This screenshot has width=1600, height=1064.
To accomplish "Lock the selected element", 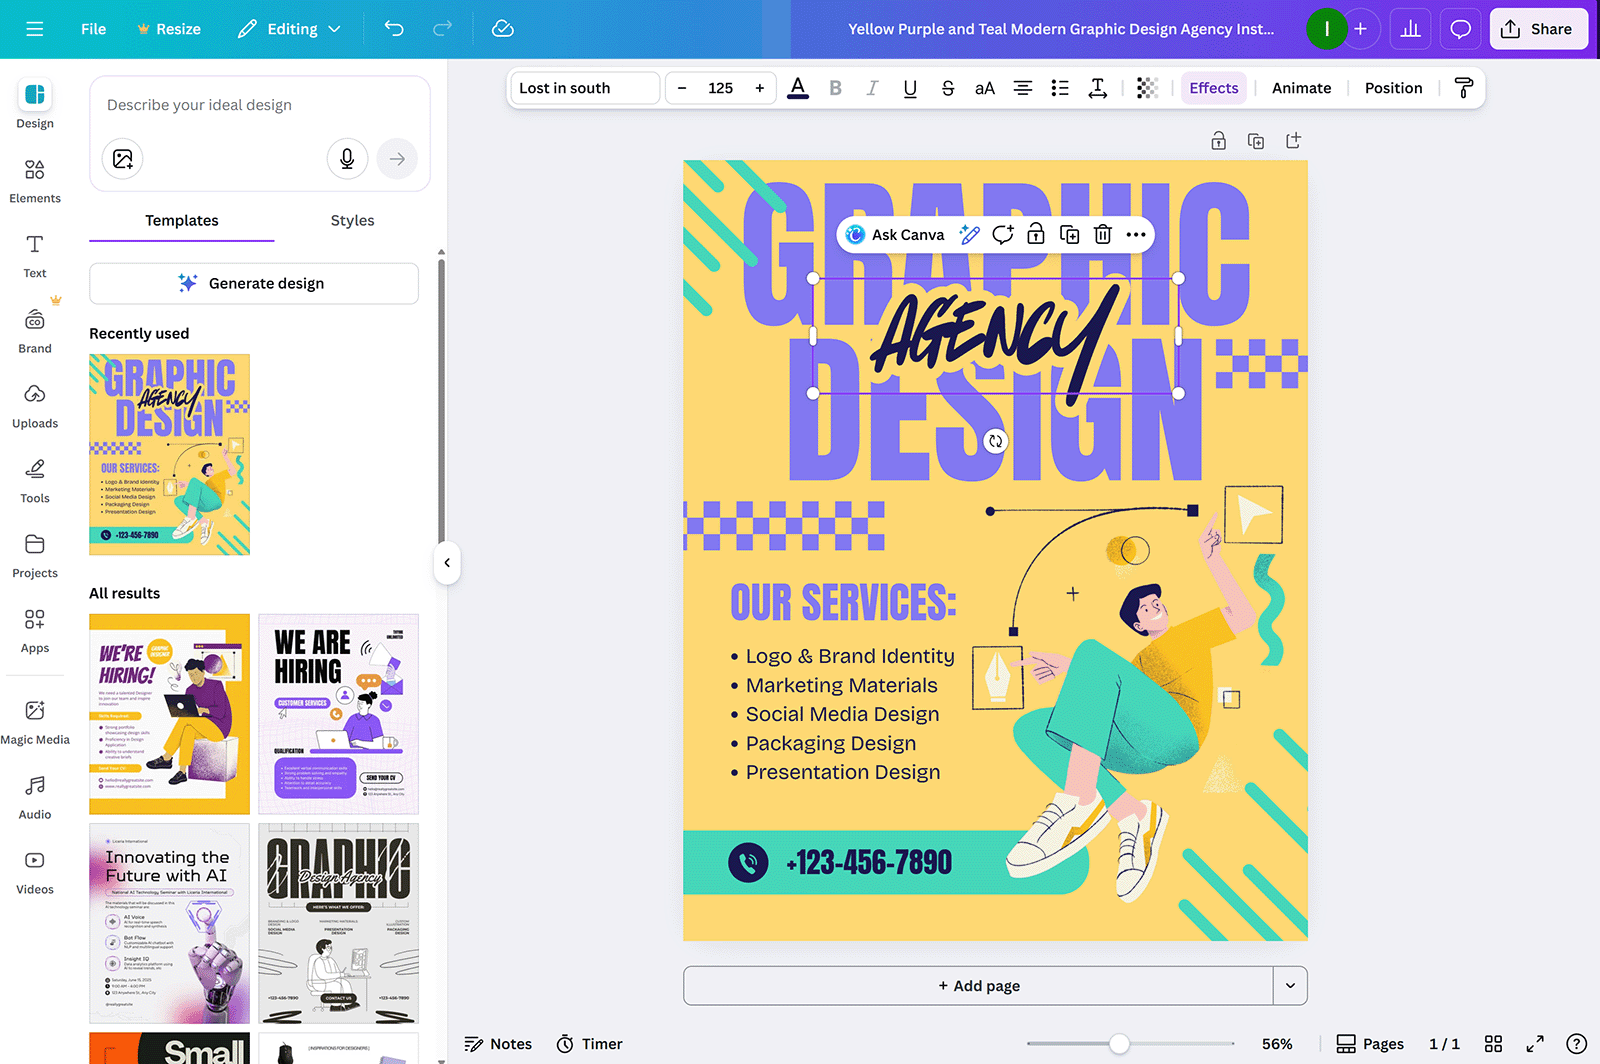I will tap(1035, 234).
